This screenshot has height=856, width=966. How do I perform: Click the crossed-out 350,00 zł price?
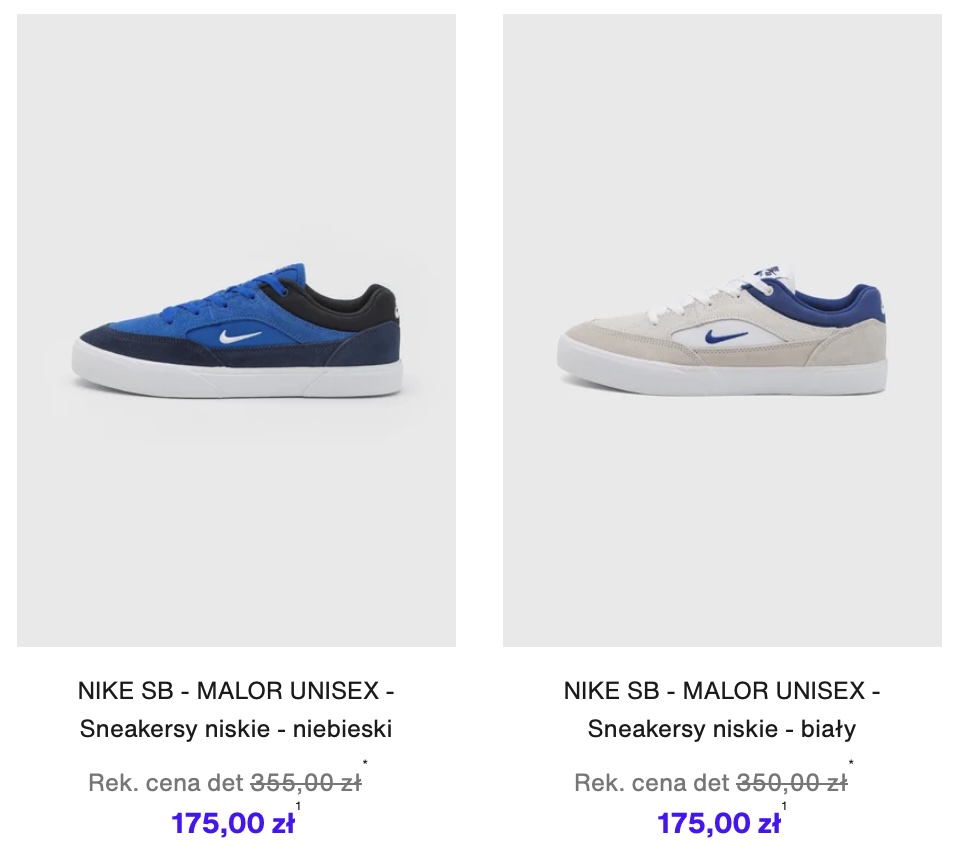tap(792, 783)
